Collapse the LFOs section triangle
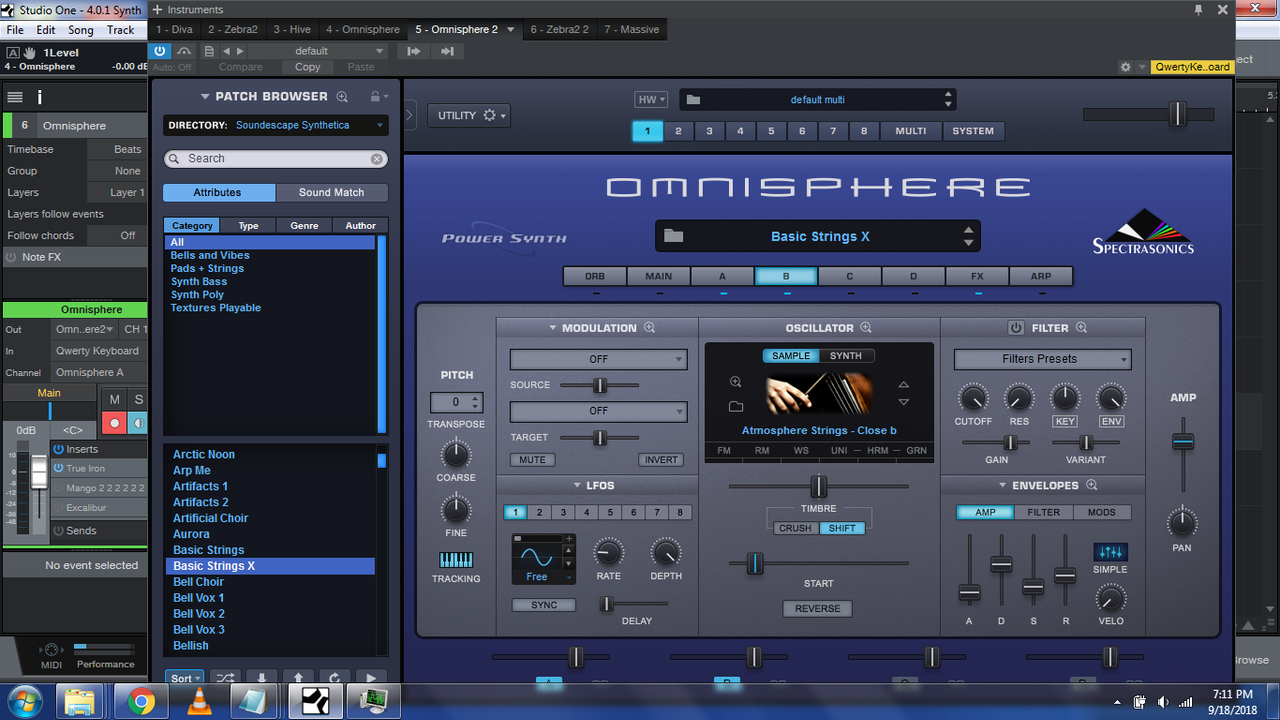Screen dimensions: 1280x720 [578, 486]
